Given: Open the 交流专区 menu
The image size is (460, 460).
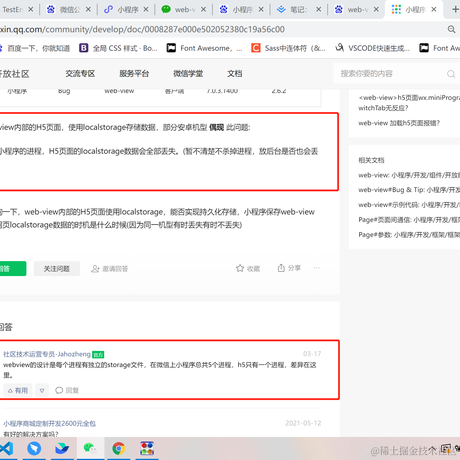Looking at the screenshot, I should 80,74.
